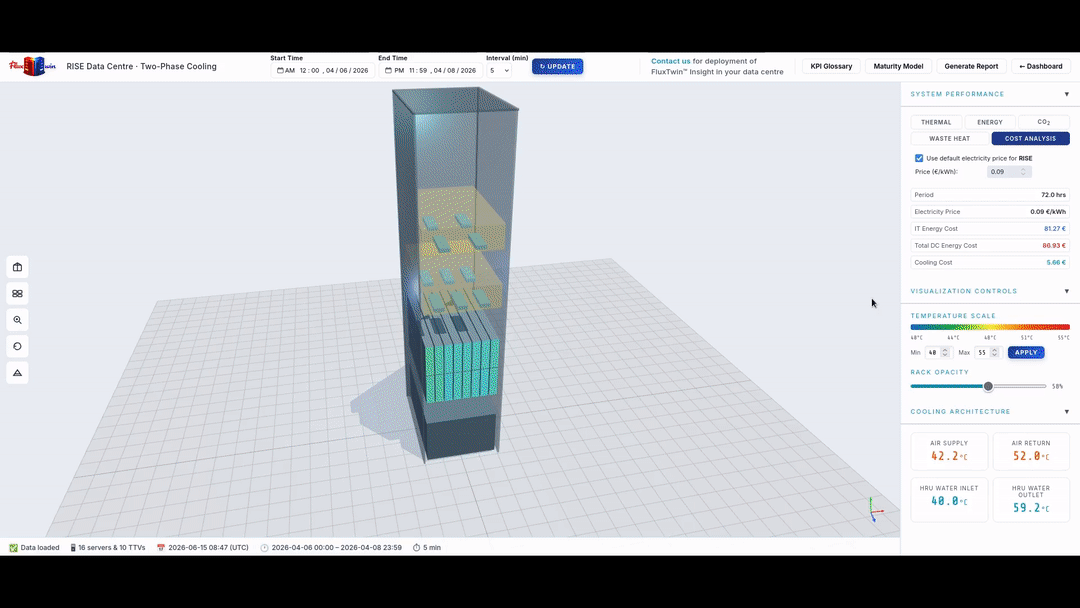Open the Interval minutes dropdown
The image size is (1080, 608).
pos(499,70)
